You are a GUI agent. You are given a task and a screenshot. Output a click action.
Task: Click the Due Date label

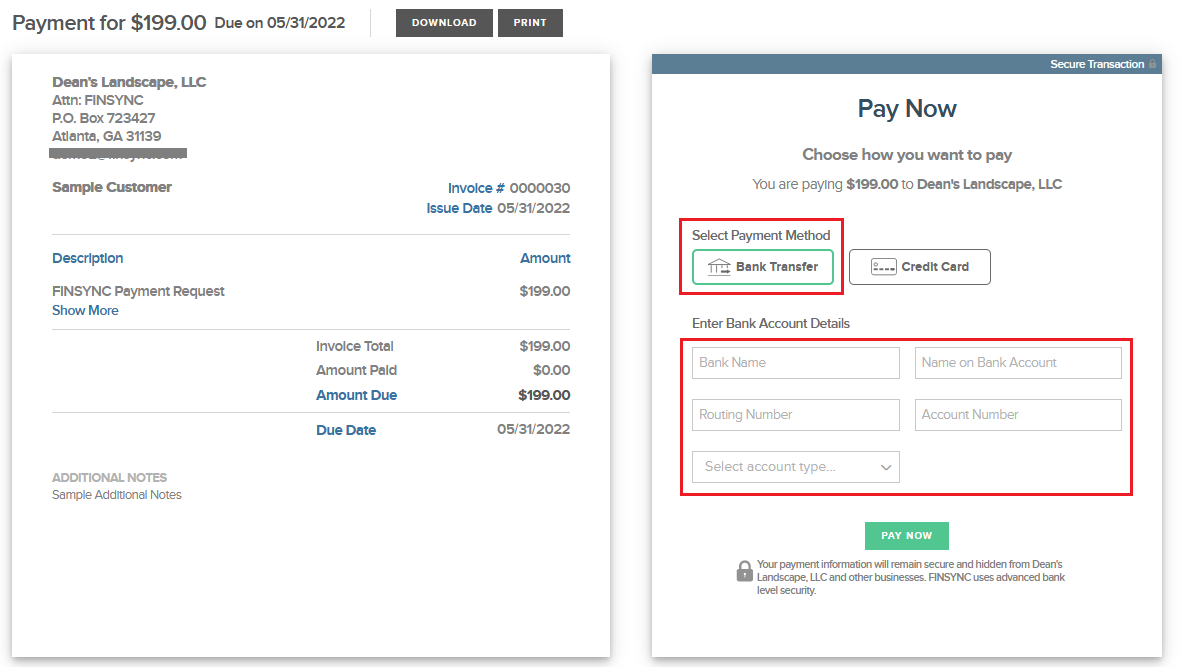pos(346,430)
